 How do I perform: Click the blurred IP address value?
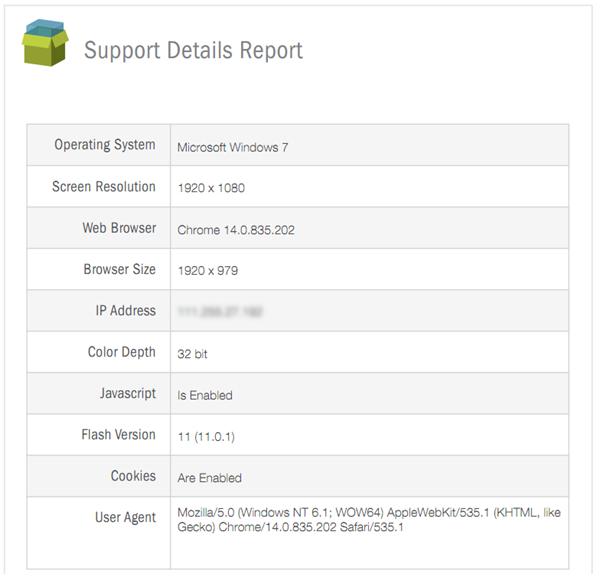pos(220,313)
